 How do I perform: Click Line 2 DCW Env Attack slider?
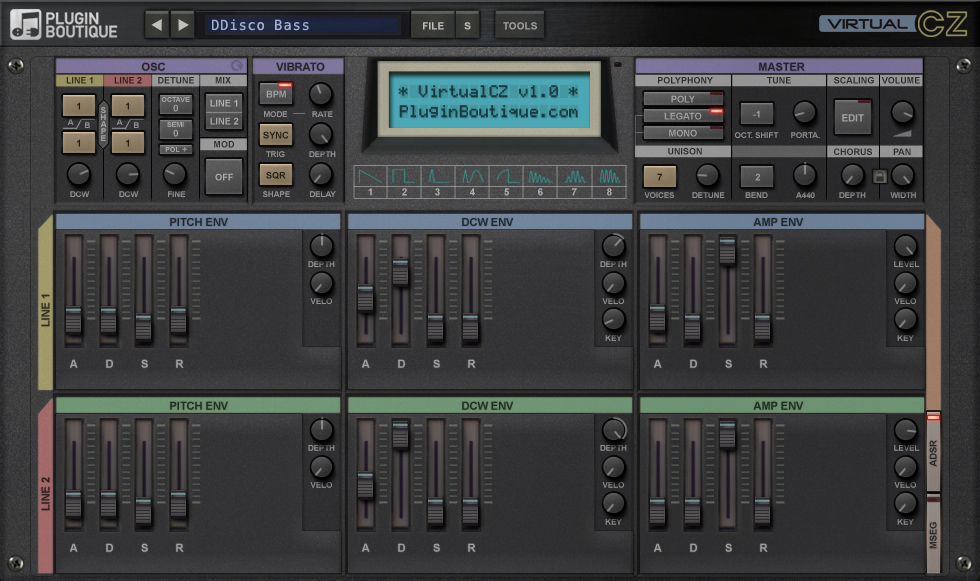click(x=366, y=474)
